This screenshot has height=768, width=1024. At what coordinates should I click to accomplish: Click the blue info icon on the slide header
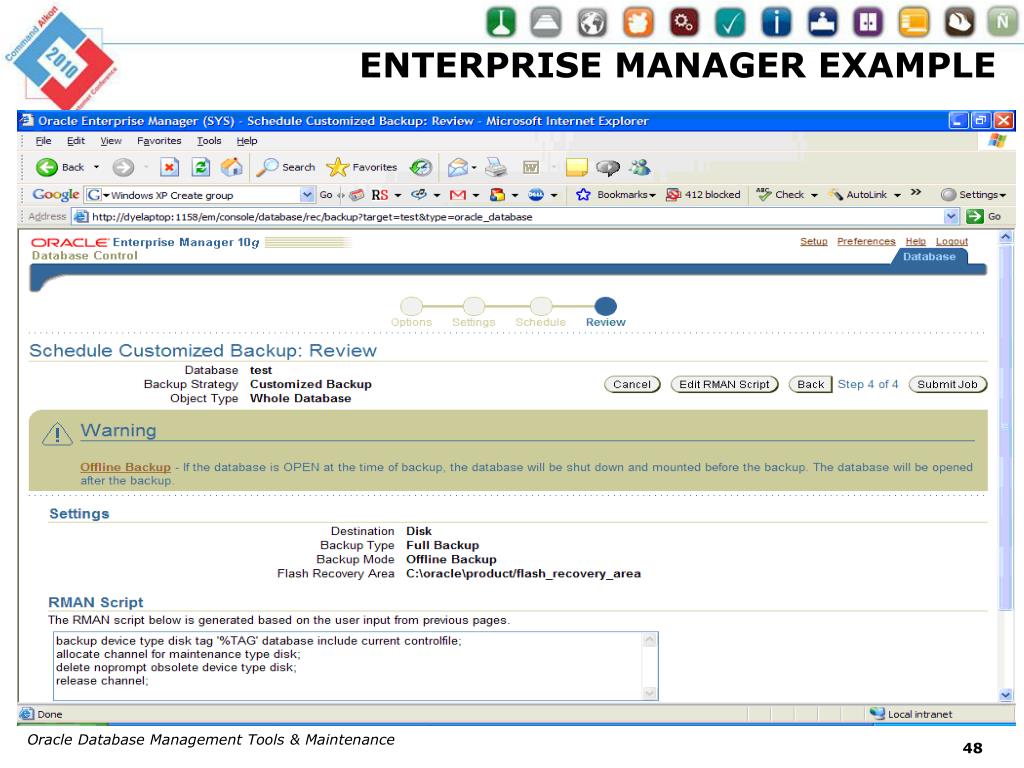[776, 22]
